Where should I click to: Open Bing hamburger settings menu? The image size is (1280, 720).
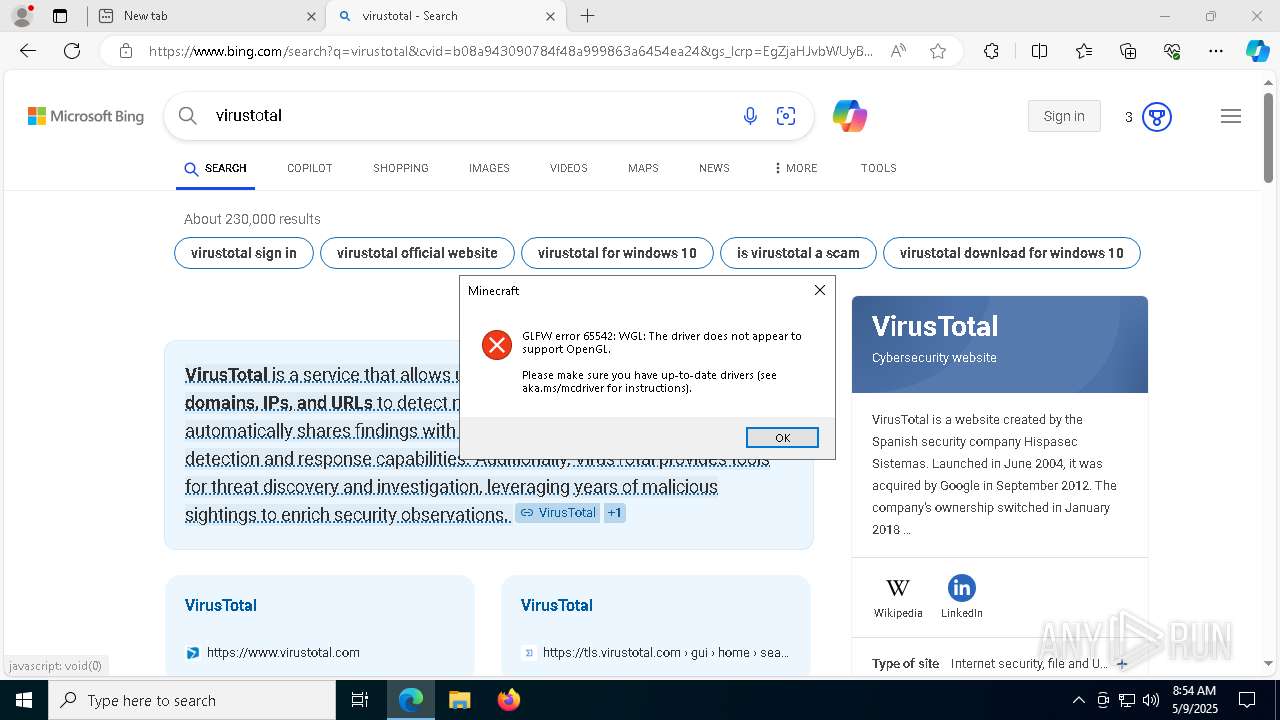pos(1231,116)
